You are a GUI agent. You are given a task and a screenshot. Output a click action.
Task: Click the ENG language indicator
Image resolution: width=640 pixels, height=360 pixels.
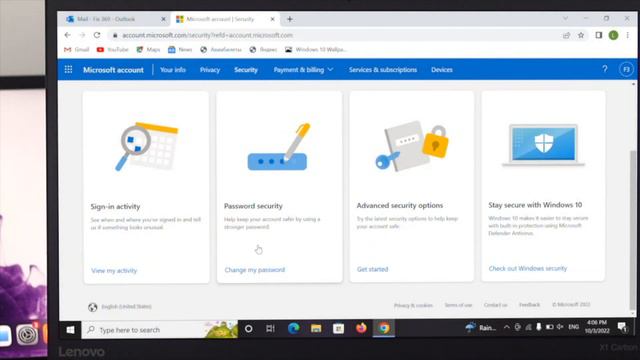pyautogui.click(x=573, y=327)
